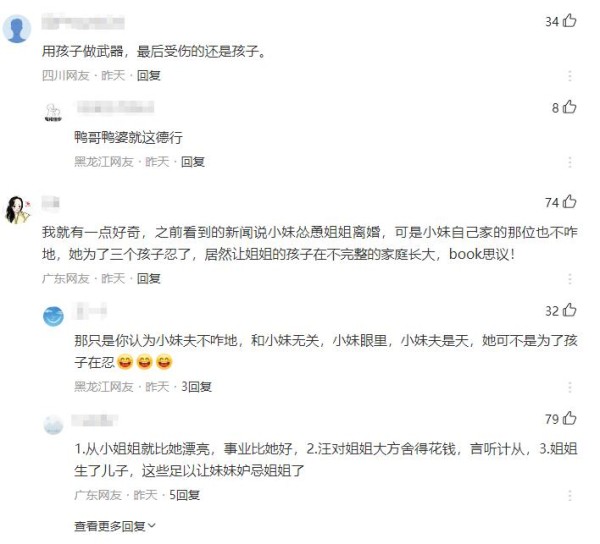Like the comment with 79 thumbs-up
The image size is (600, 544).
coord(569,418)
